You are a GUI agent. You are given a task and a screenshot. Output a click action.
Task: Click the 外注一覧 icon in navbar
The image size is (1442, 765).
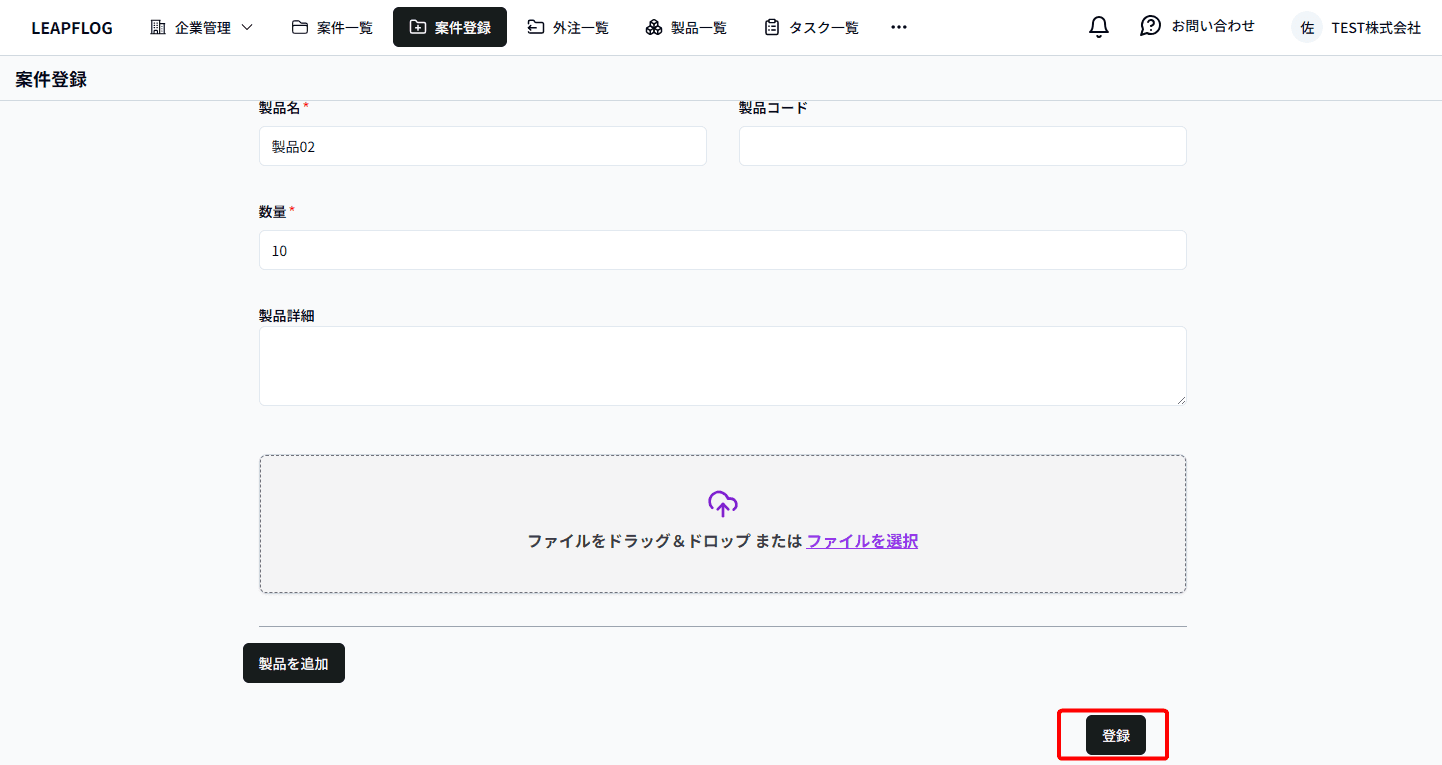(x=536, y=27)
